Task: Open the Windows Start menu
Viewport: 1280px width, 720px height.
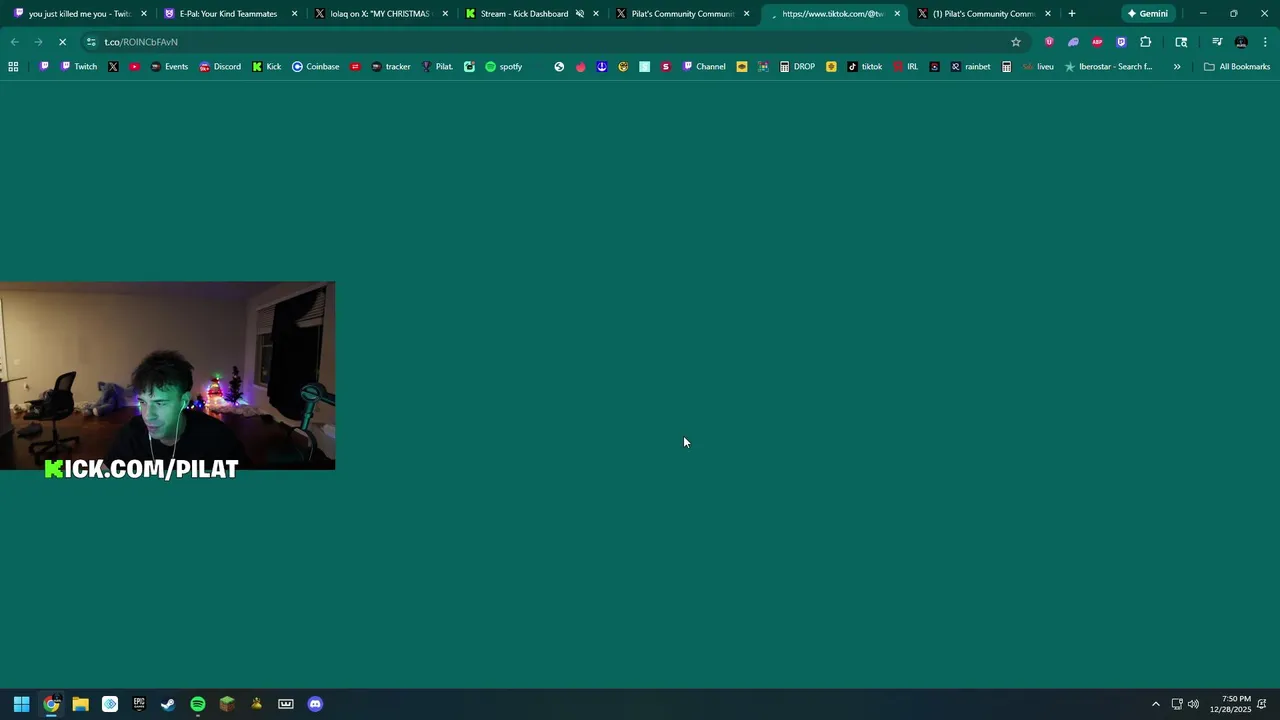Action: click(21, 704)
